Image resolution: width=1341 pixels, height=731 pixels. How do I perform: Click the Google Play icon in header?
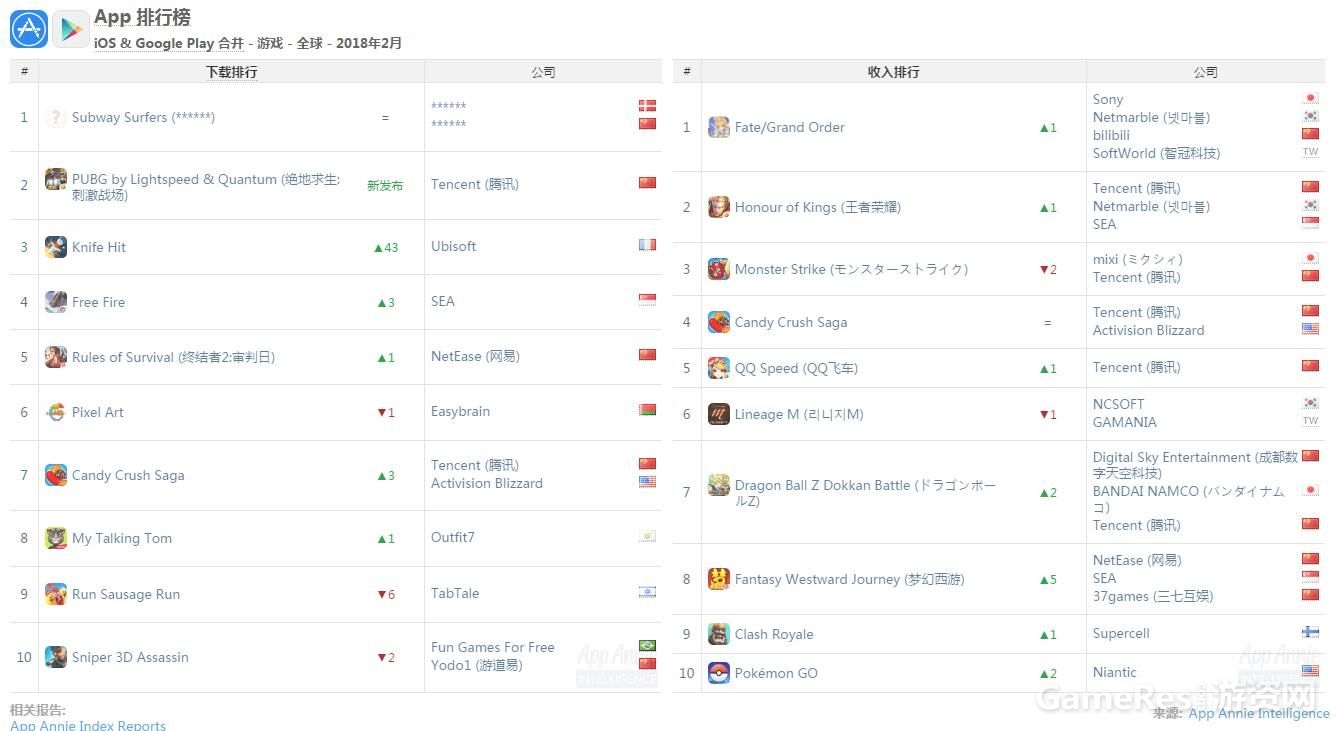click(71, 29)
